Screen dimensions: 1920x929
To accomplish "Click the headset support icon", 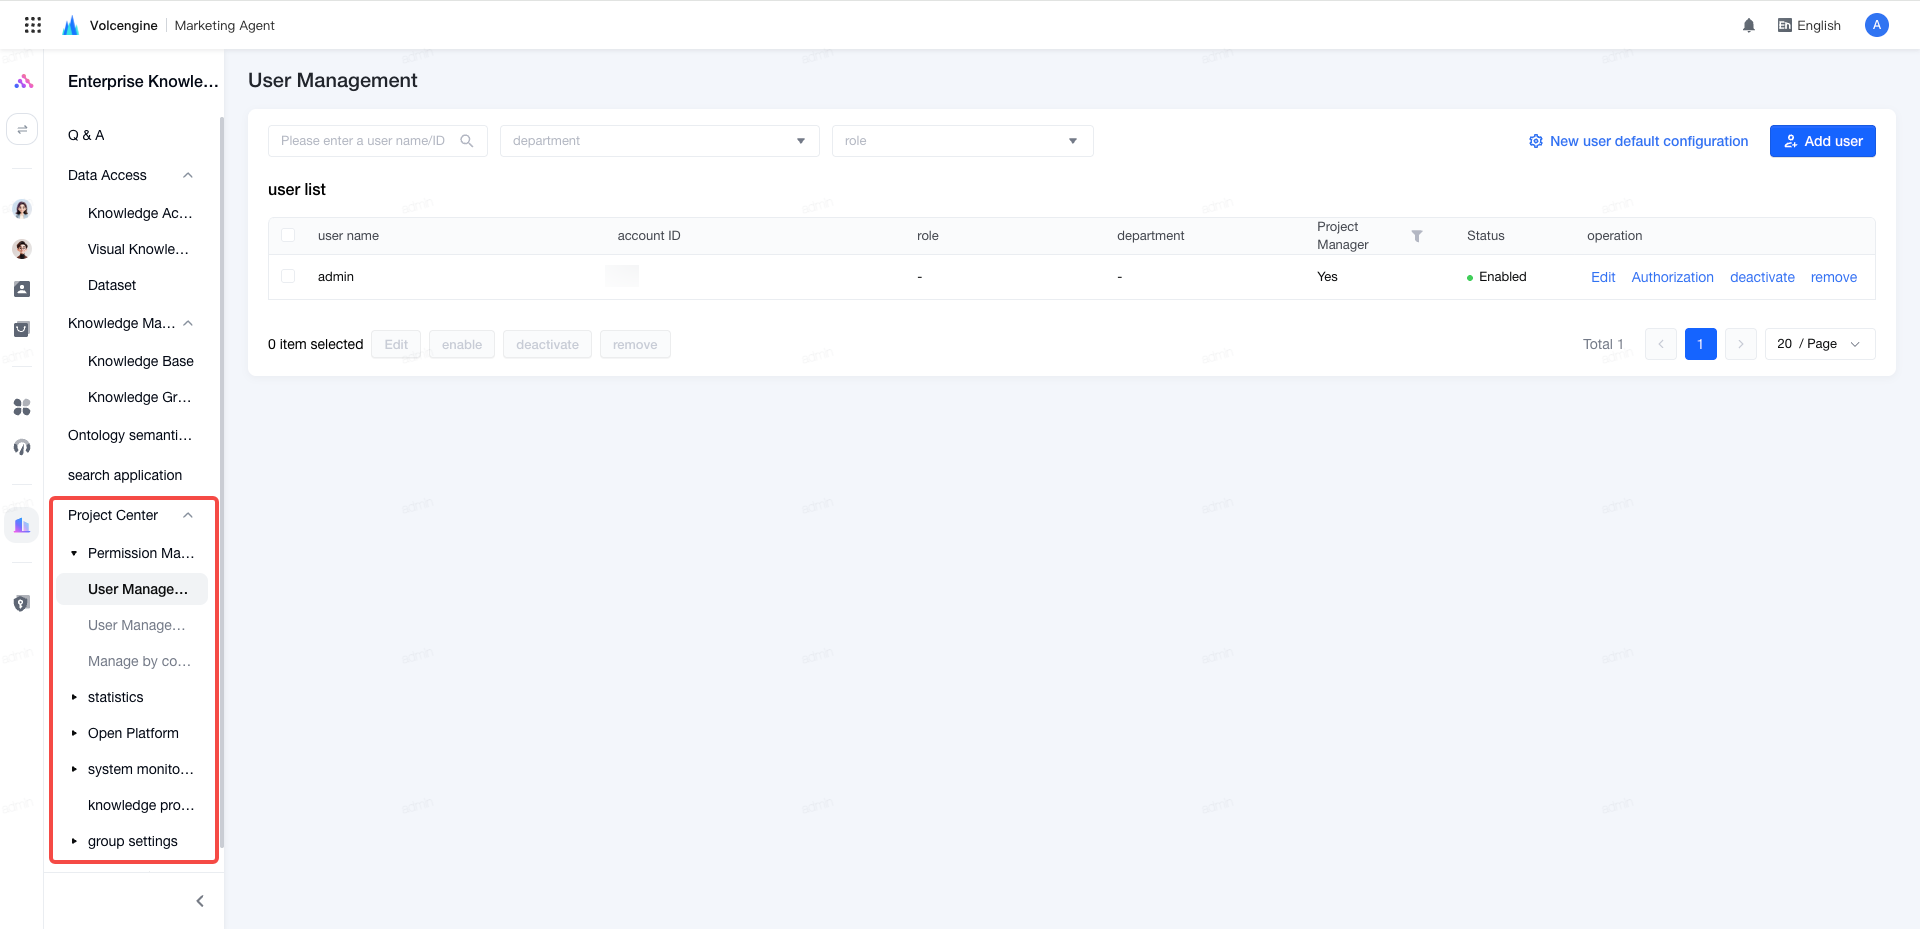I will pos(22,447).
